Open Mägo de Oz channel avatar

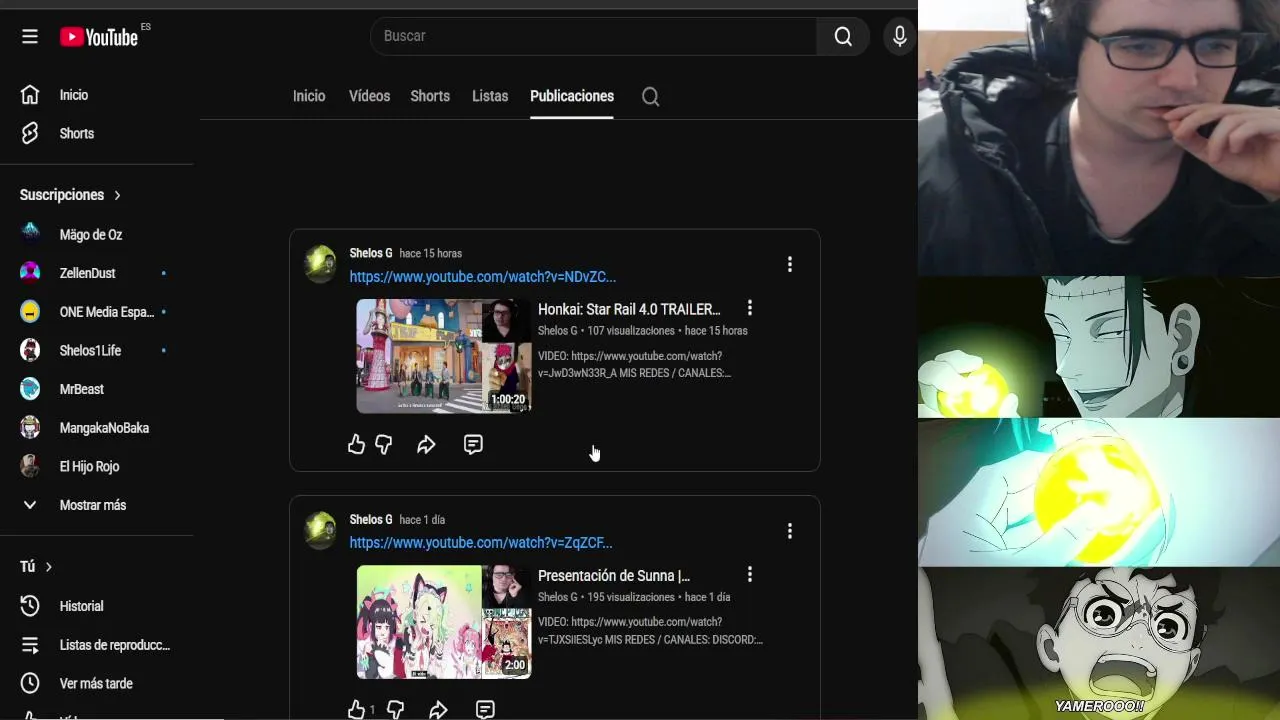tap(30, 234)
